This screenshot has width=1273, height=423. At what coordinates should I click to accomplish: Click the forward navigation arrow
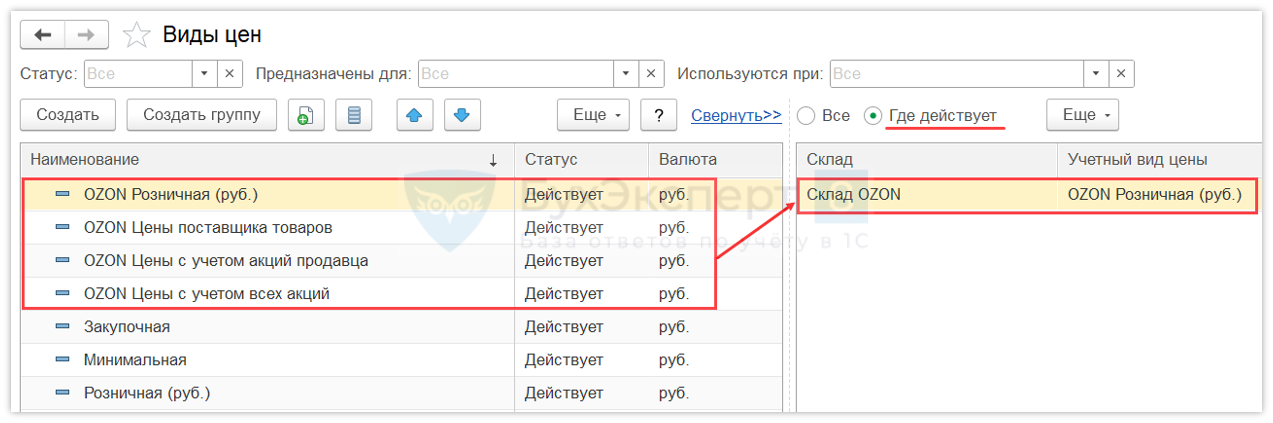pos(87,35)
